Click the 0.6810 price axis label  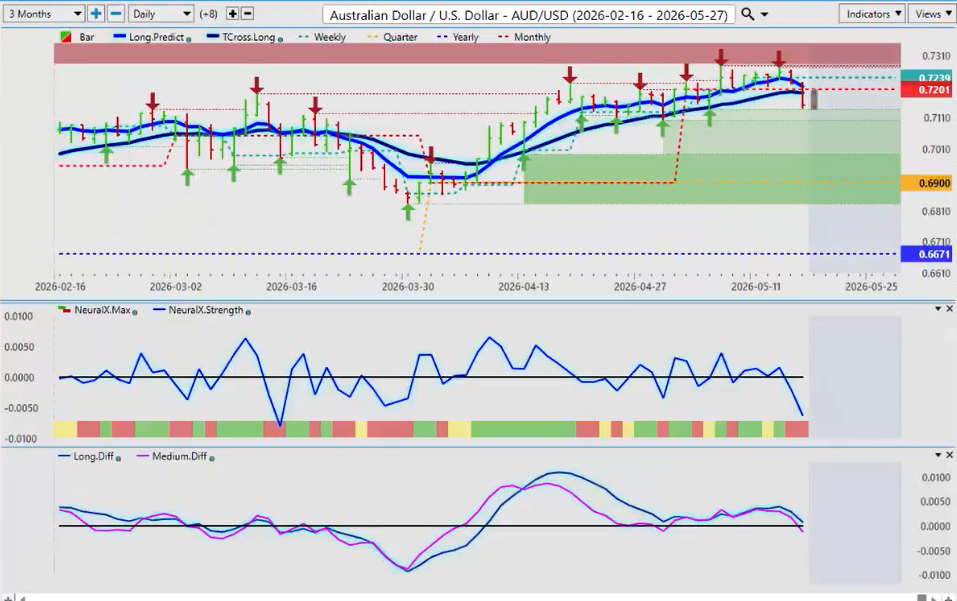[x=936, y=212]
